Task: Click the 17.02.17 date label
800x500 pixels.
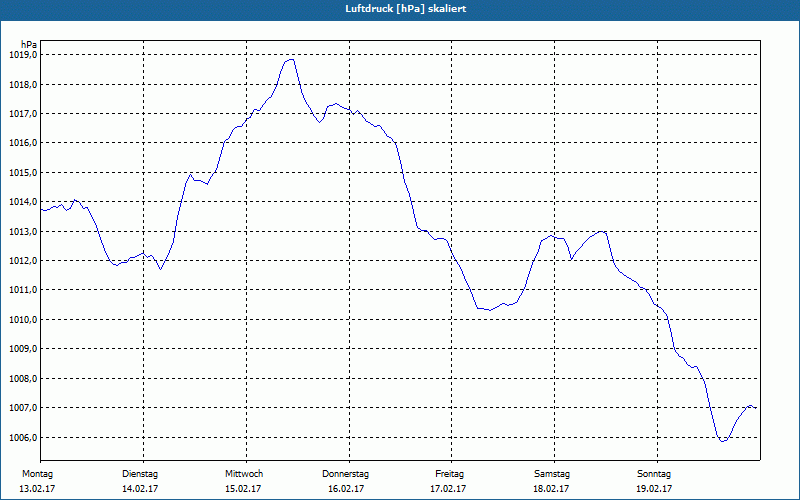Action: pos(448,489)
